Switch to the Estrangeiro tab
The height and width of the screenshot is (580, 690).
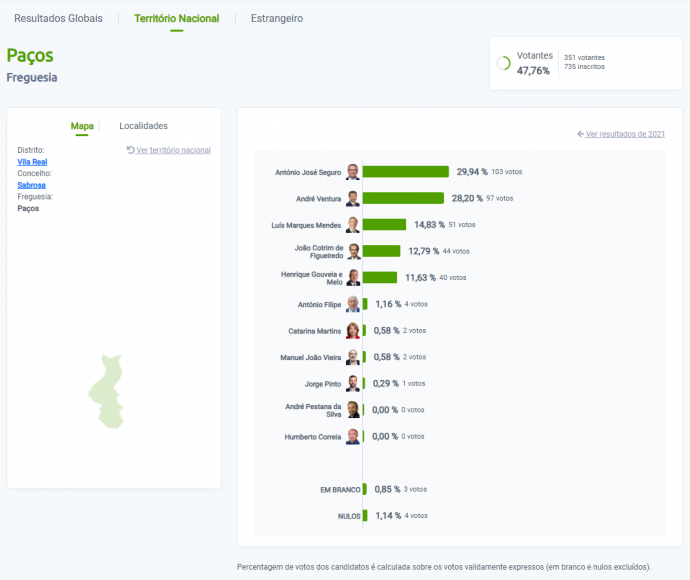coord(277,19)
